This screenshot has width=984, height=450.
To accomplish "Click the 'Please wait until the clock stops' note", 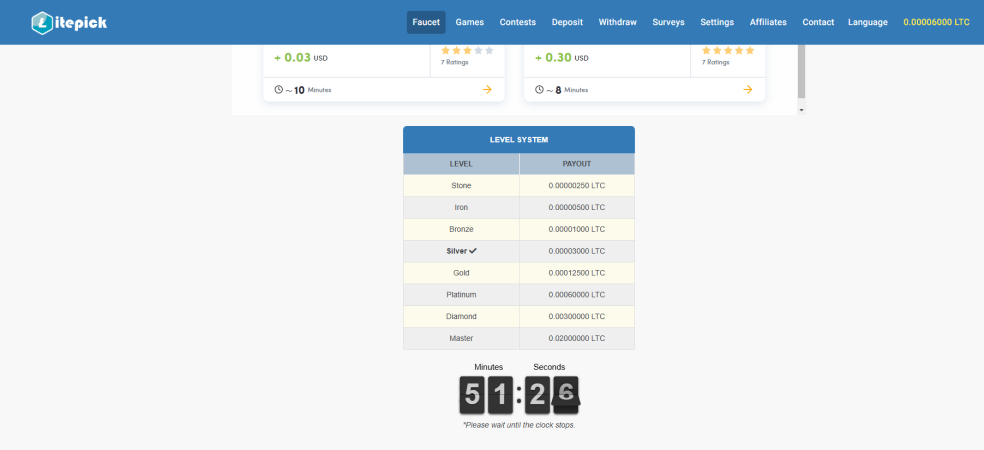I will pos(519,426).
